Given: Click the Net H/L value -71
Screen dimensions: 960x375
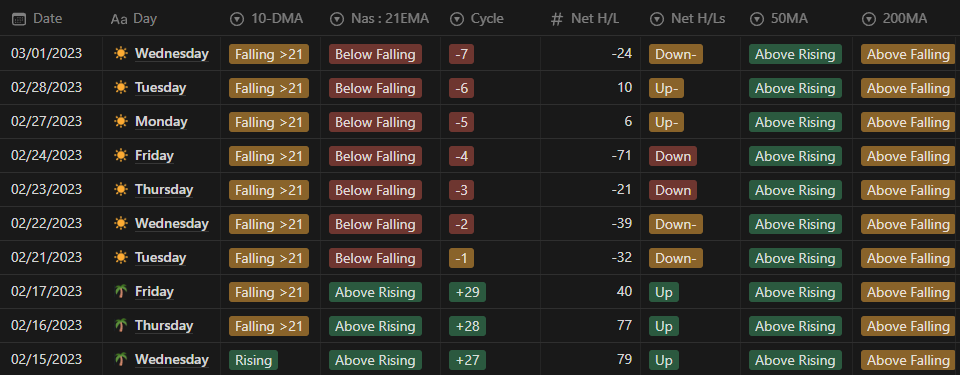Looking at the screenshot, I should click(x=621, y=156).
